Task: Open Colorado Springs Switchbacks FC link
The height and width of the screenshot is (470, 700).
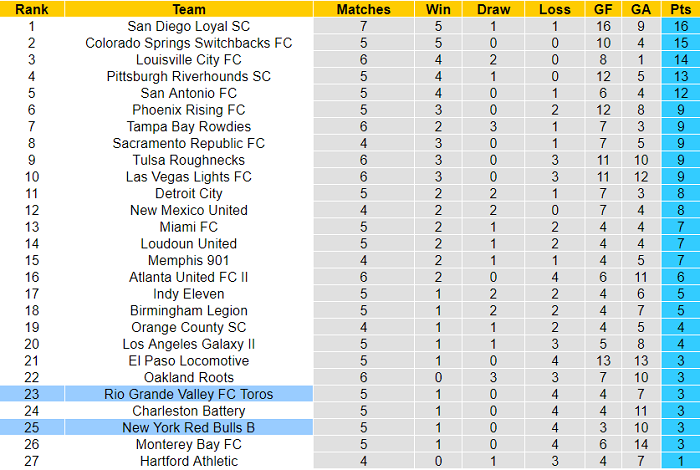Action: [x=188, y=43]
